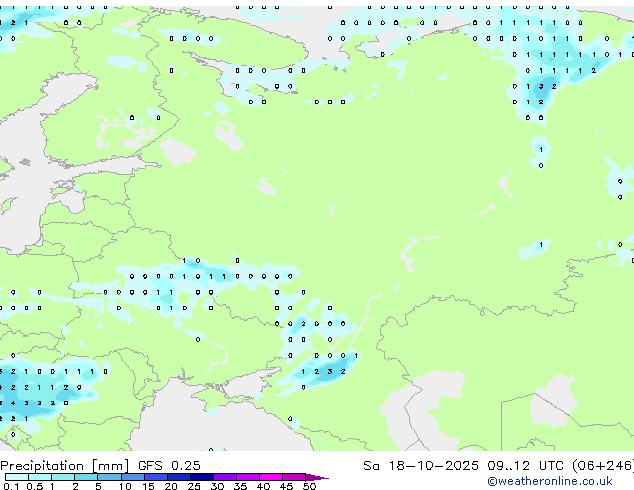Click the '0.1' legend scale value
This screenshot has width=634, height=490.
[11, 486]
